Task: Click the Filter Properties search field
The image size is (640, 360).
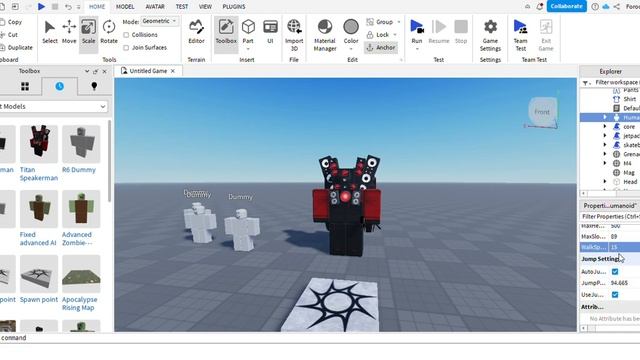Action: pos(610,216)
